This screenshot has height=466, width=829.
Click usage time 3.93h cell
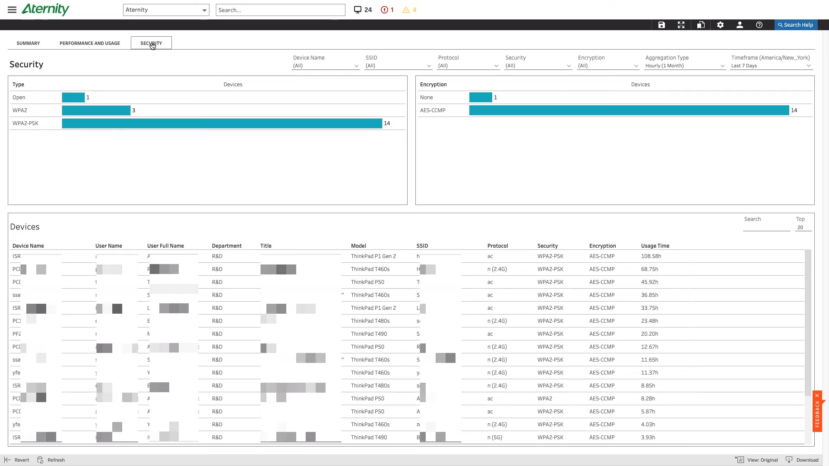(x=648, y=437)
